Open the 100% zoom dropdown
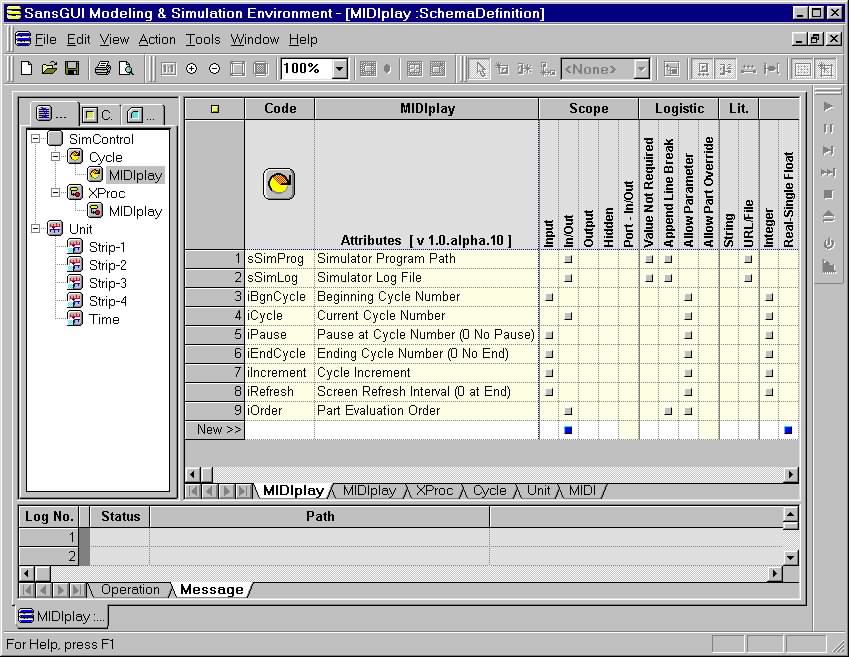 [x=339, y=69]
